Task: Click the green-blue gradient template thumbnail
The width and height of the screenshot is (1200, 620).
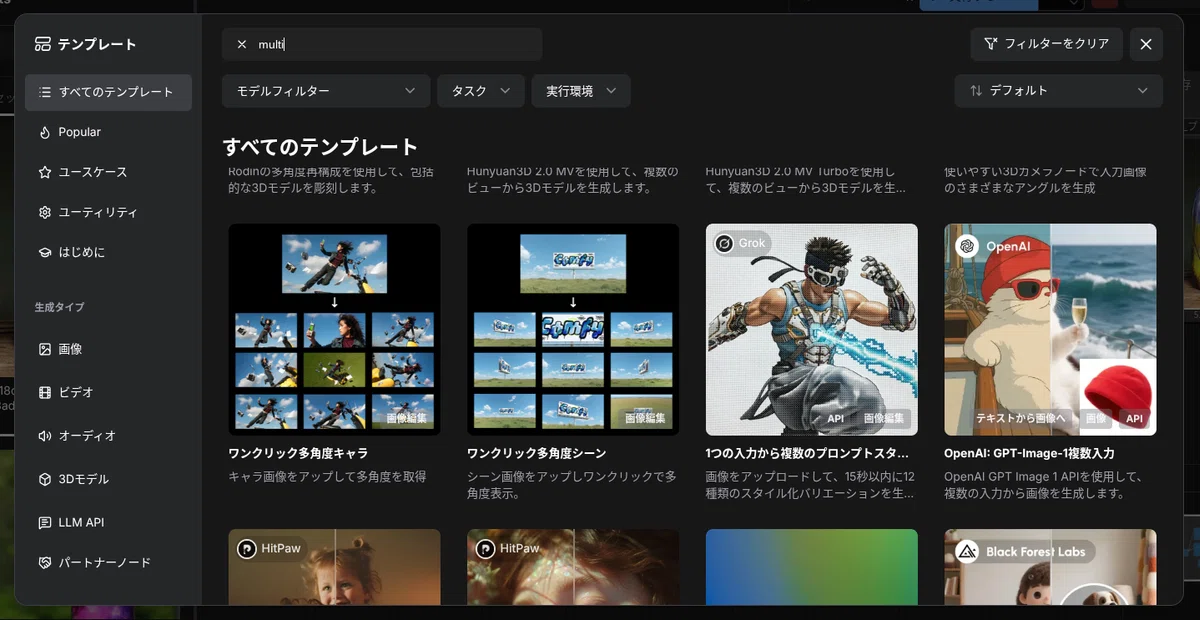Action: tap(812, 566)
